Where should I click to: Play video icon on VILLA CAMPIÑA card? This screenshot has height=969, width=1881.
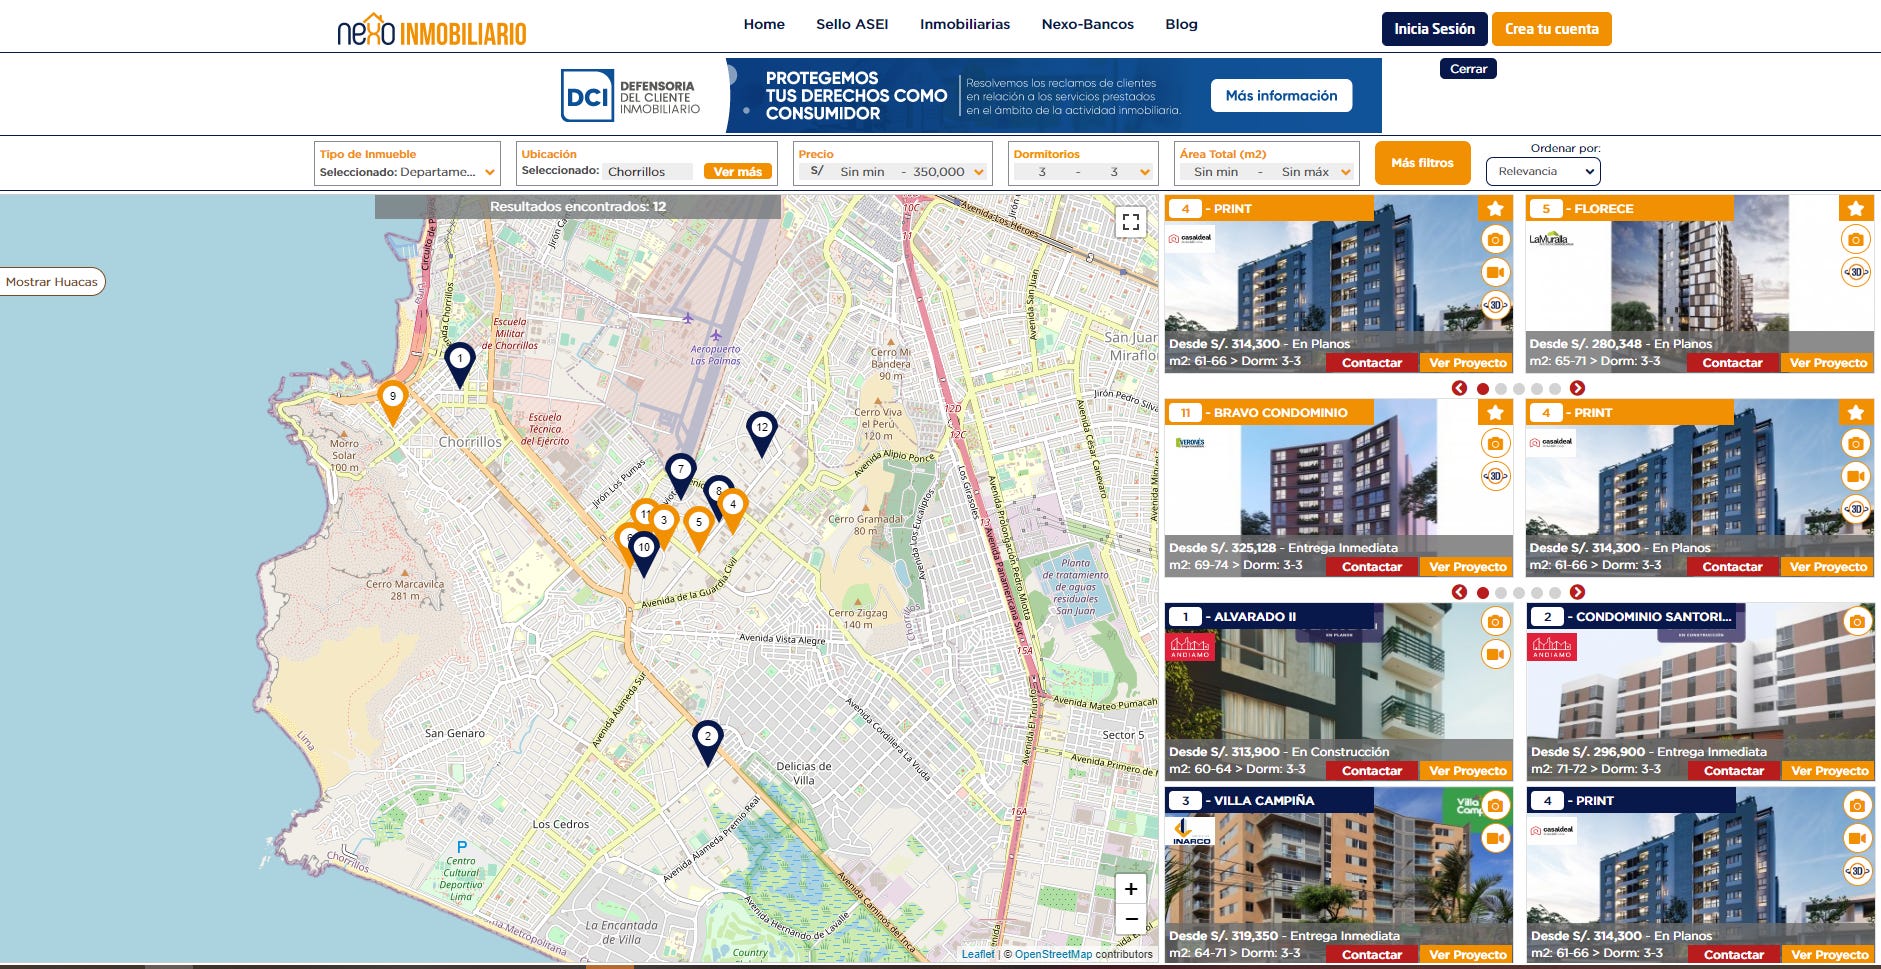point(1495,838)
